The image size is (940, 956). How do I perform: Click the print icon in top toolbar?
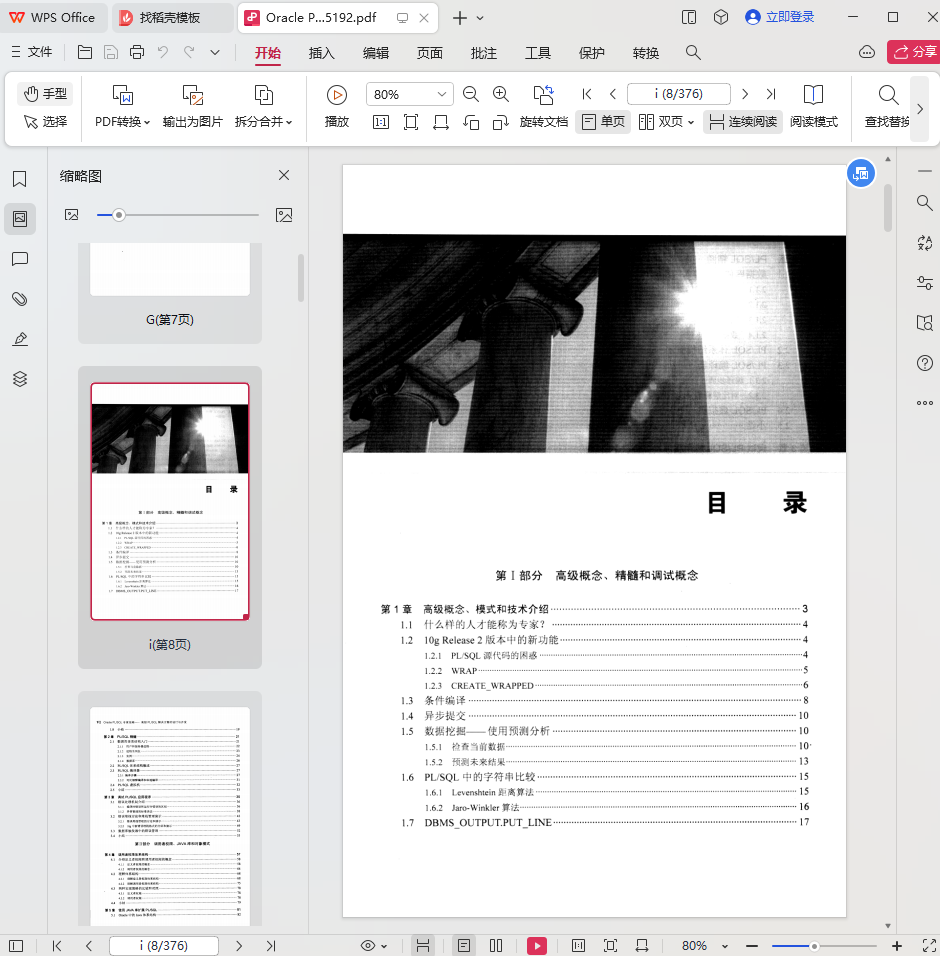point(137,53)
